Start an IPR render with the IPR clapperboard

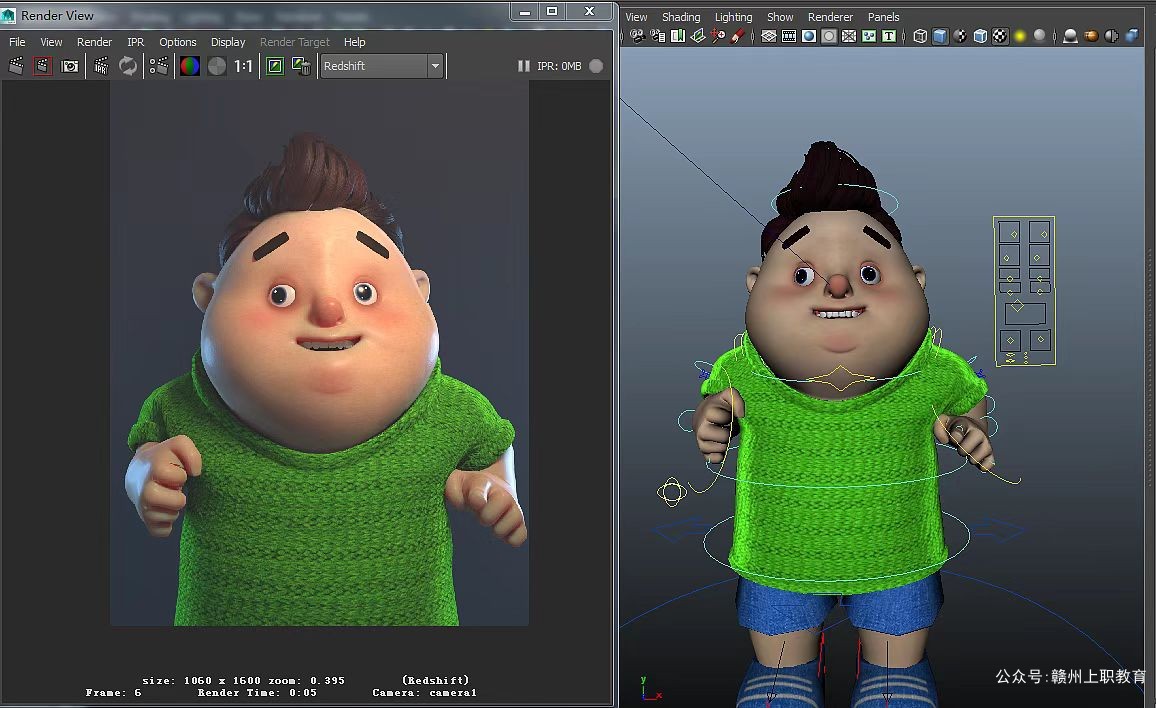[101, 66]
